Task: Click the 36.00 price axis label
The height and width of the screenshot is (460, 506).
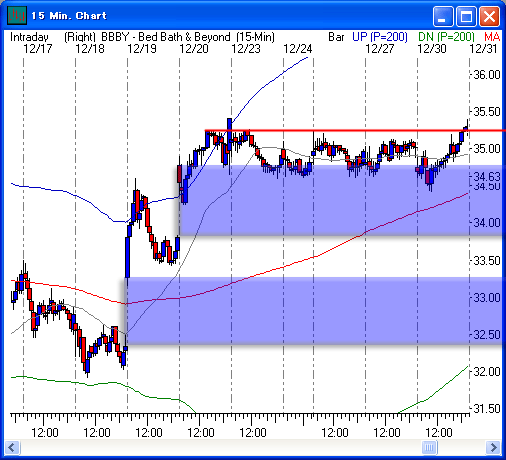Action: pos(487,75)
